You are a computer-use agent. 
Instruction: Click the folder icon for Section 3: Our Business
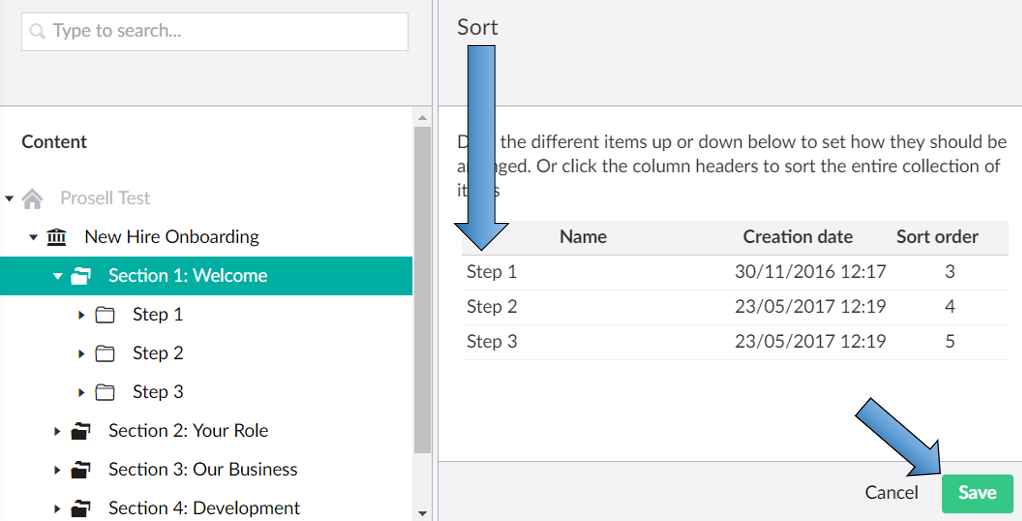(81, 470)
